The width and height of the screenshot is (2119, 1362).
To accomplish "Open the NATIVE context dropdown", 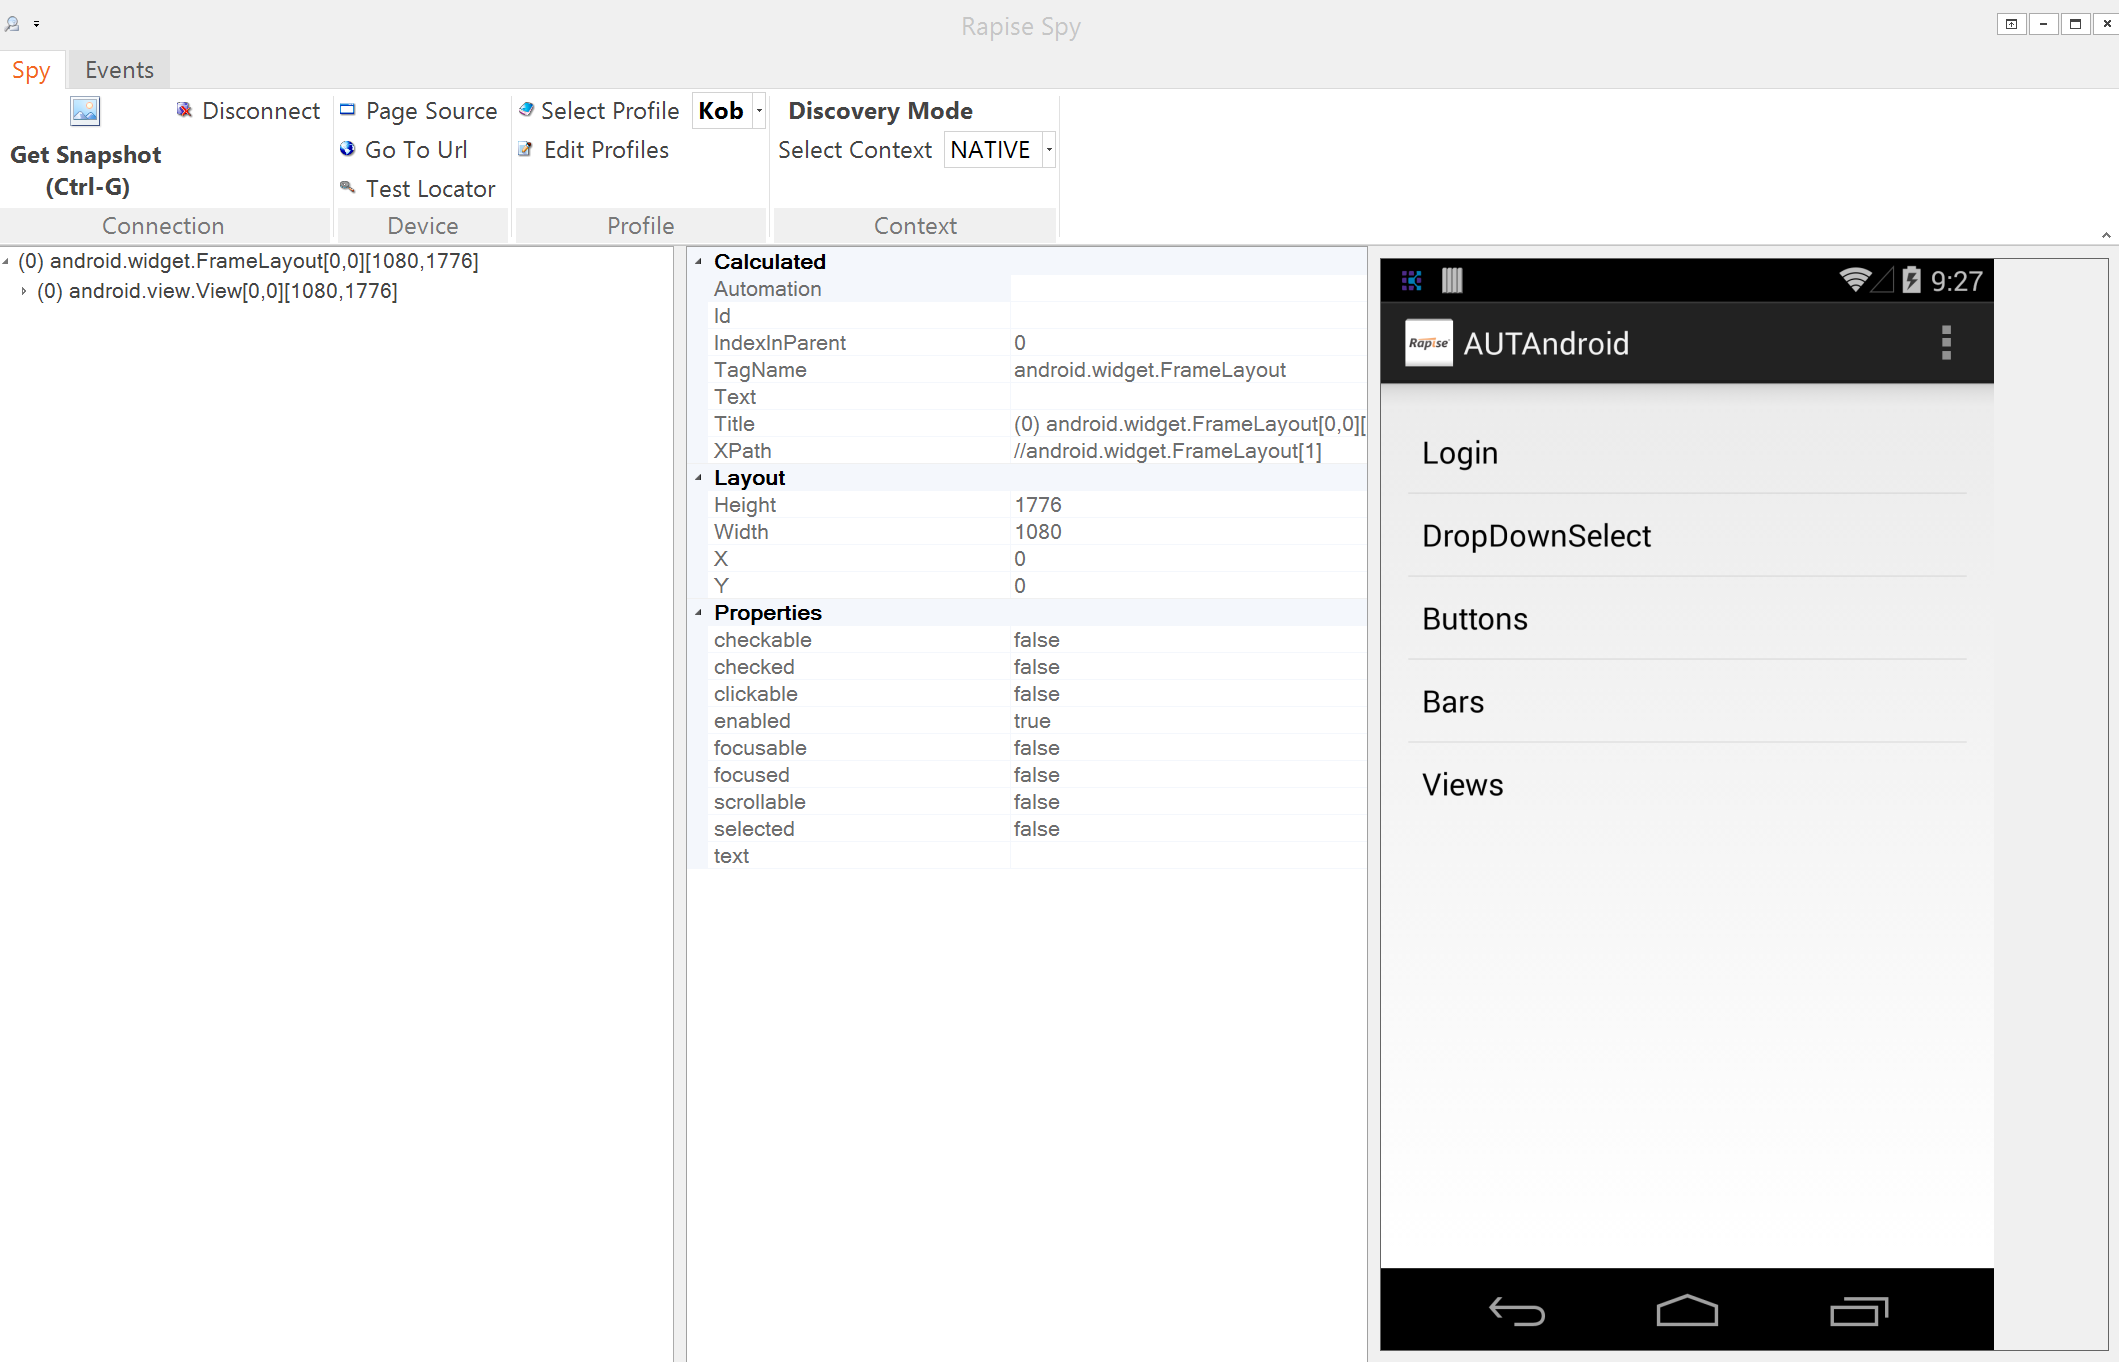I will pyautogui.click(x=1048, y=150).
